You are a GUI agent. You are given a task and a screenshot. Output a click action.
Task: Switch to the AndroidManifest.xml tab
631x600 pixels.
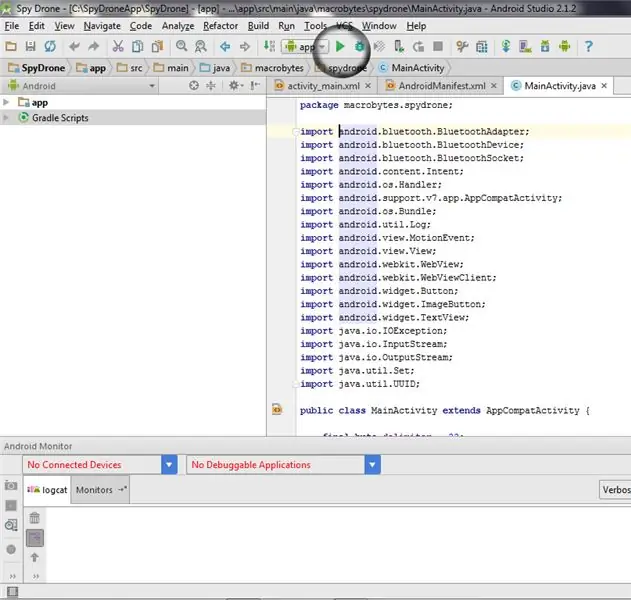441,86
